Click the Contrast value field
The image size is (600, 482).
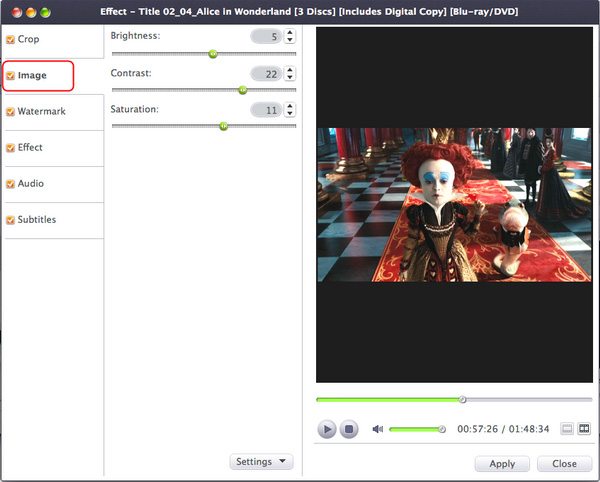coord(266,73)
